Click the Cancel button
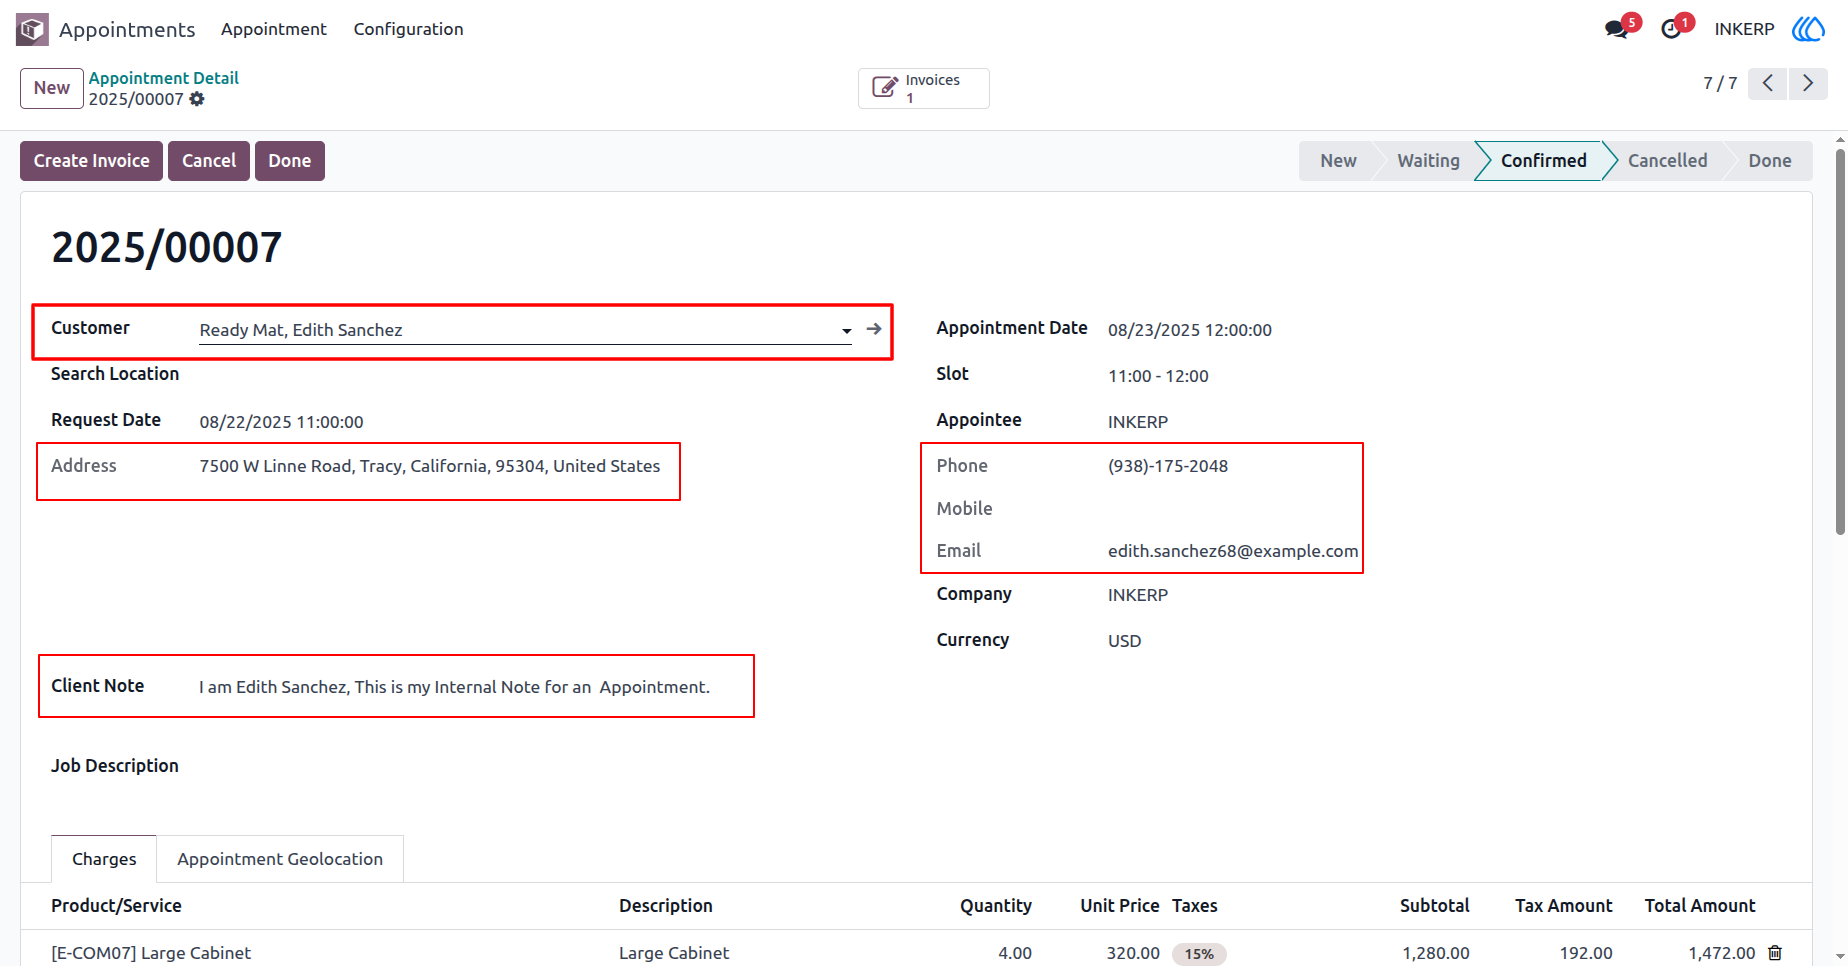Viewport: 1848px width, 966px height. point(209,161)
